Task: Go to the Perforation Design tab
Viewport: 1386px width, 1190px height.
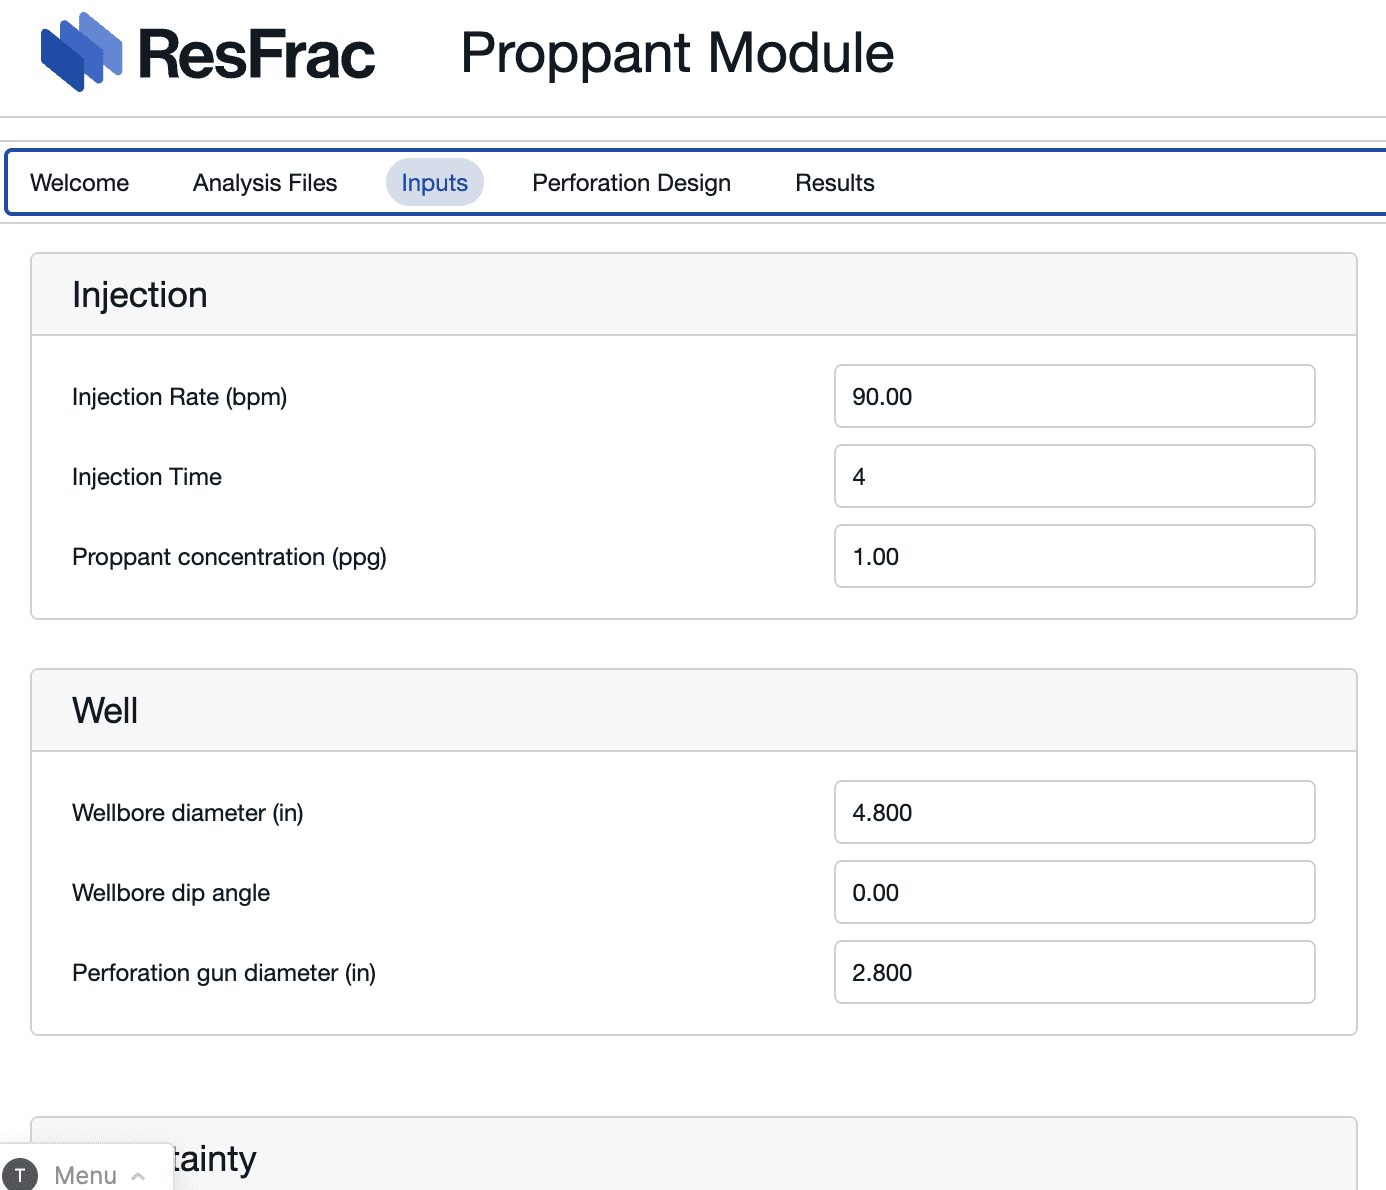Action: pos(632,183)
